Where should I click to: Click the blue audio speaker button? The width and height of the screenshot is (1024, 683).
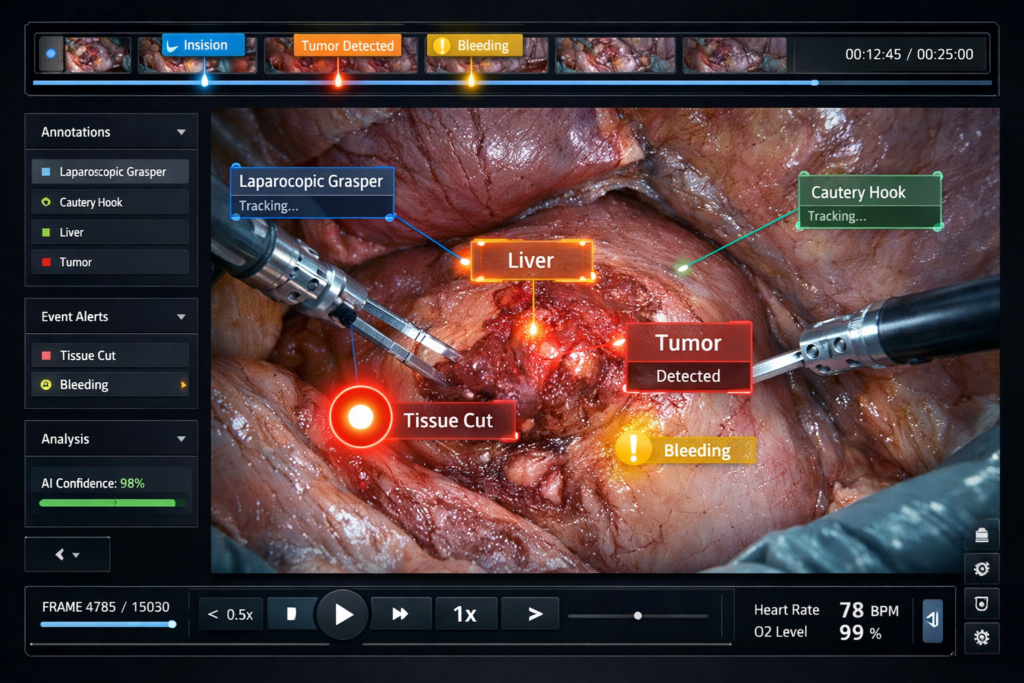(x=932, y=621)
